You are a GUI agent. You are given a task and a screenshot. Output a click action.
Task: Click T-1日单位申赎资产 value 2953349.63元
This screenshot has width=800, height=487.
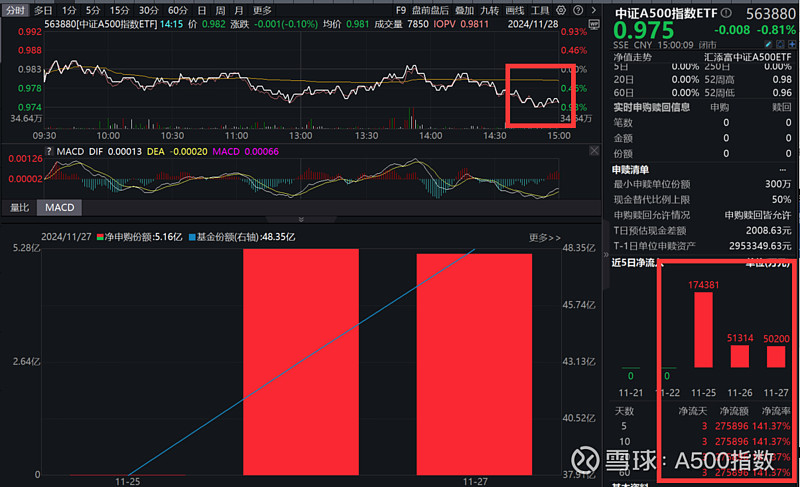click(x=760, y=246)
